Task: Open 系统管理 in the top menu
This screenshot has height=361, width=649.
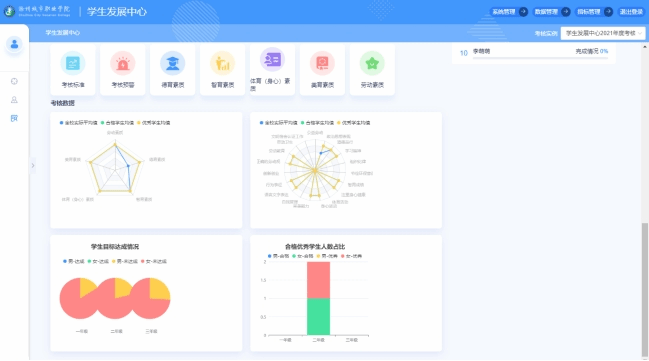Action: click(x=509, y=12)
